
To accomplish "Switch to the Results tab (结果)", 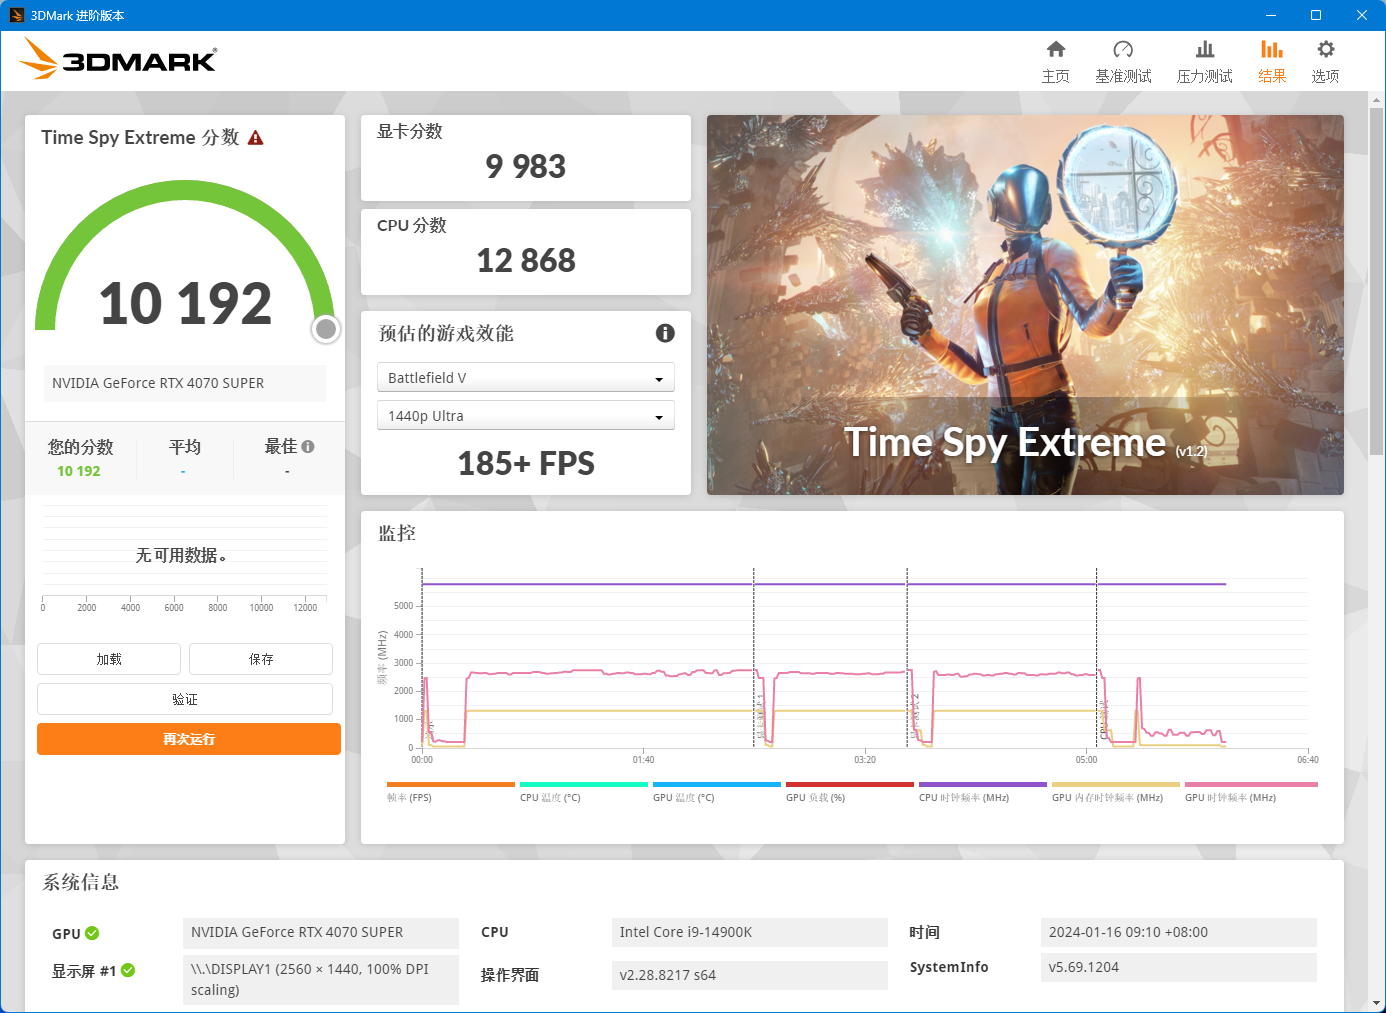I will pyautogui.click(x=1271, y=62).
